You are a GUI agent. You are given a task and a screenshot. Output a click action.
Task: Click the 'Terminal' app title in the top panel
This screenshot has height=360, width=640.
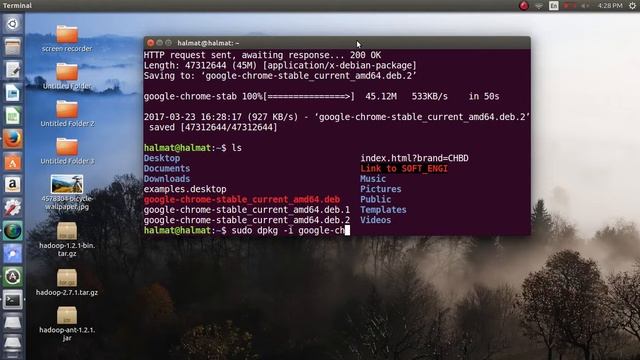[17, 5]
